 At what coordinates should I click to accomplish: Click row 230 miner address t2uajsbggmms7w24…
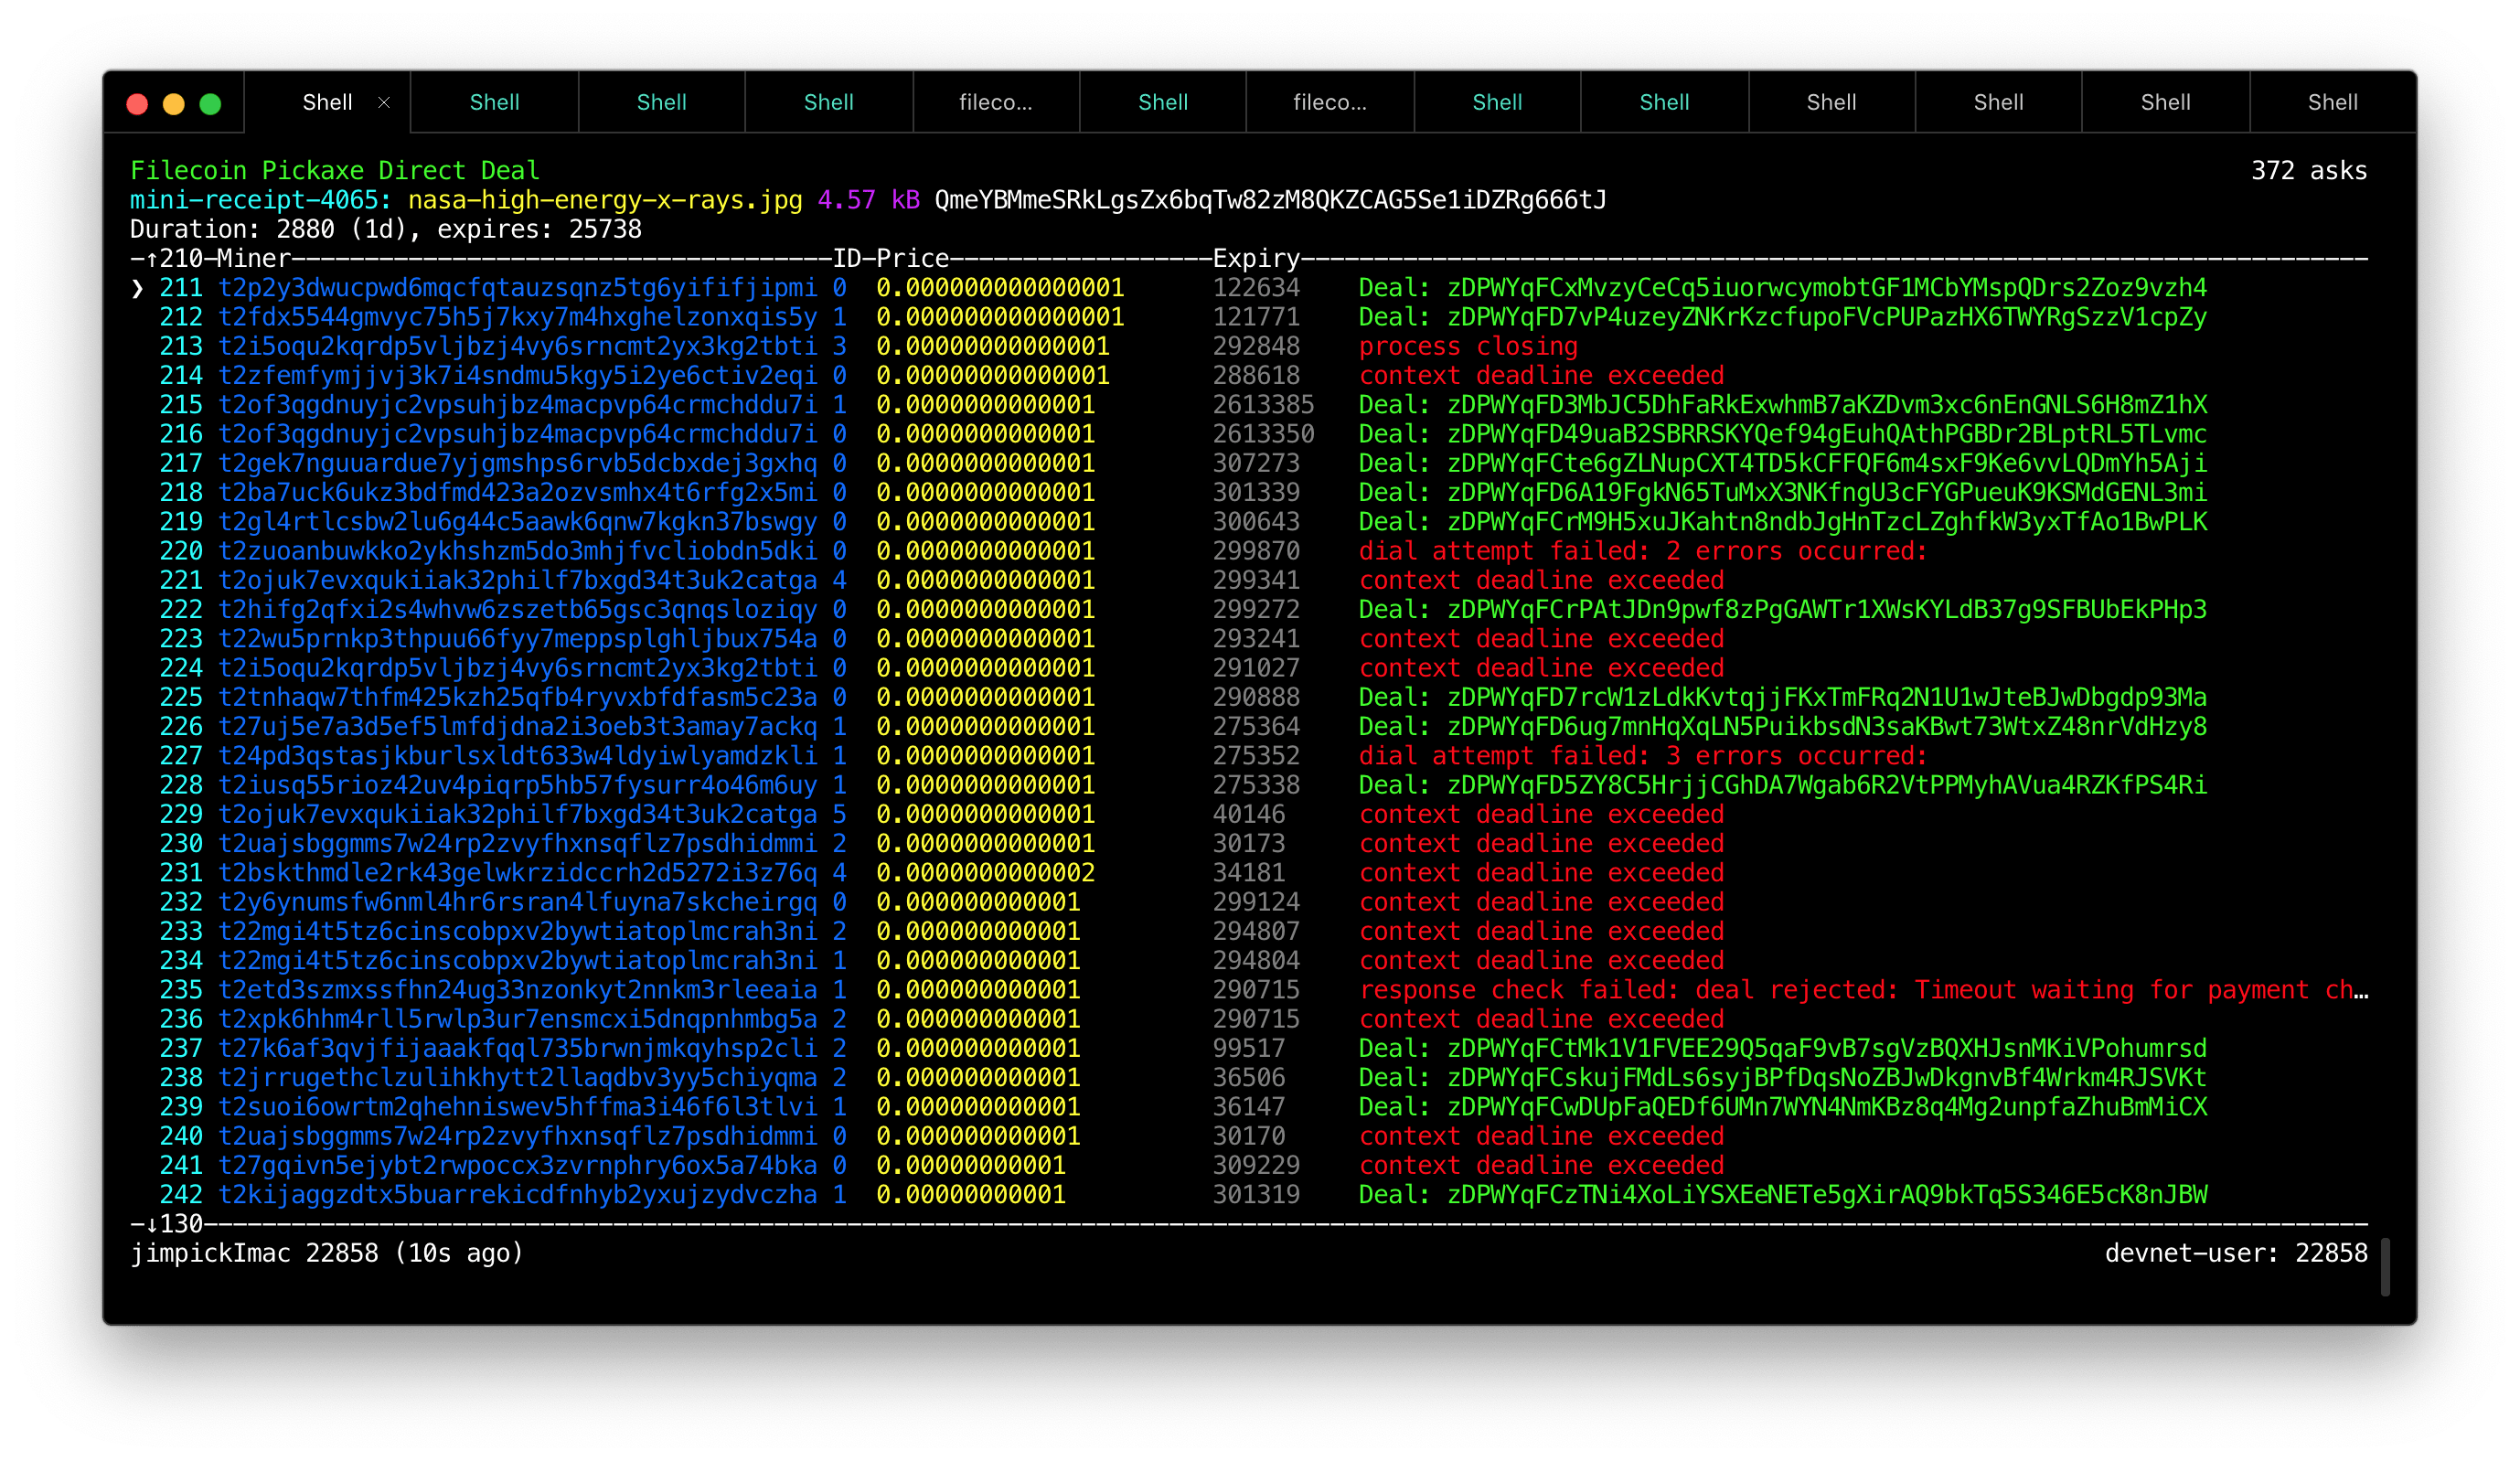coord(518,844)
